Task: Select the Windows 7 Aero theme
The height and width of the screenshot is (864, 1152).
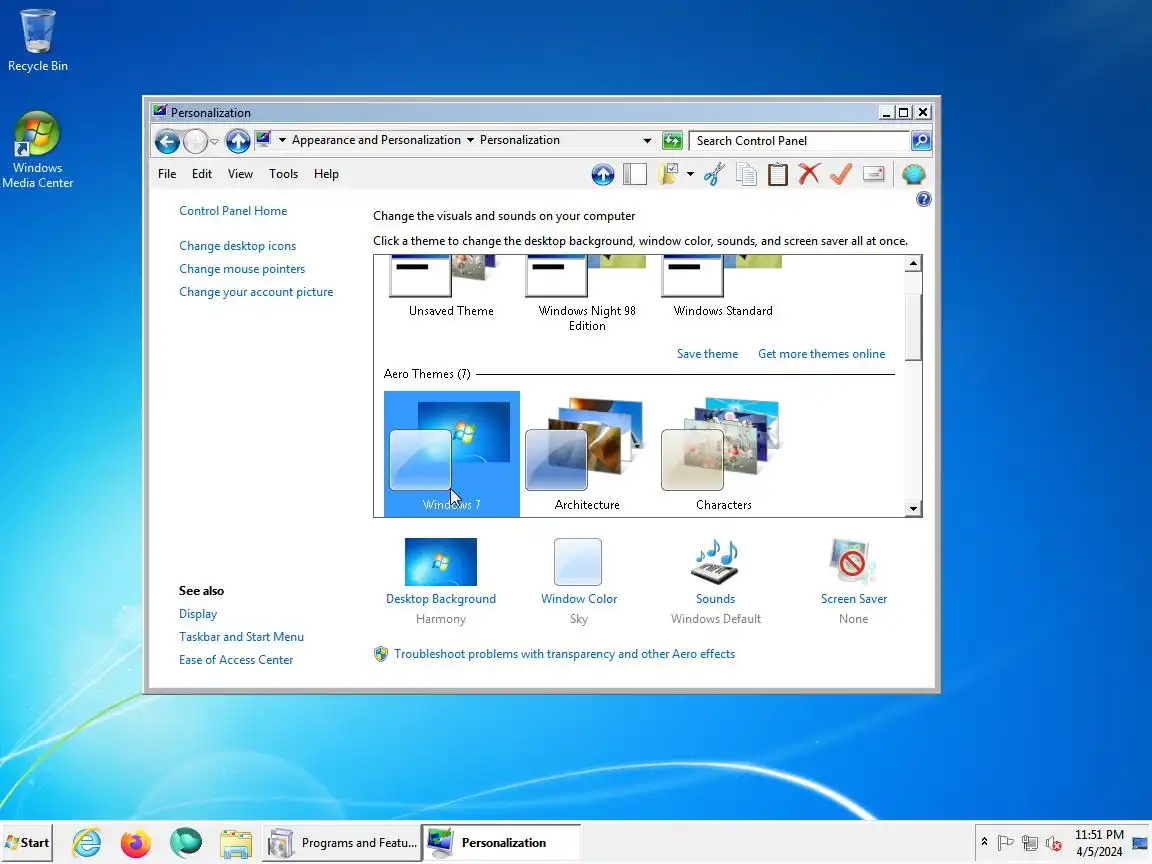Action: pyautogui.click(x=452, y=453)
